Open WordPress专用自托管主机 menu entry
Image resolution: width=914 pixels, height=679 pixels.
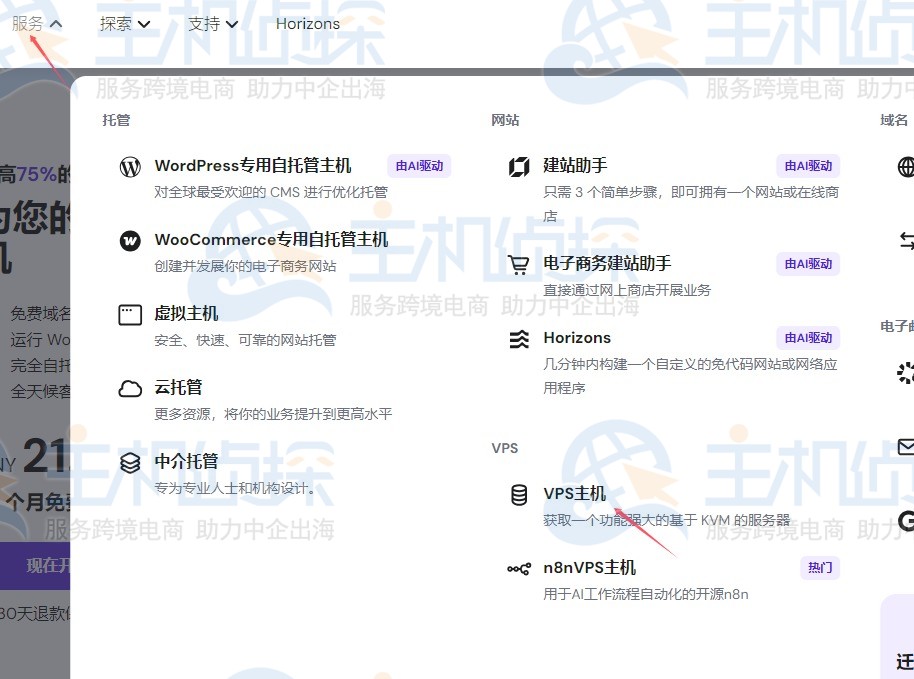click(253, 166)
